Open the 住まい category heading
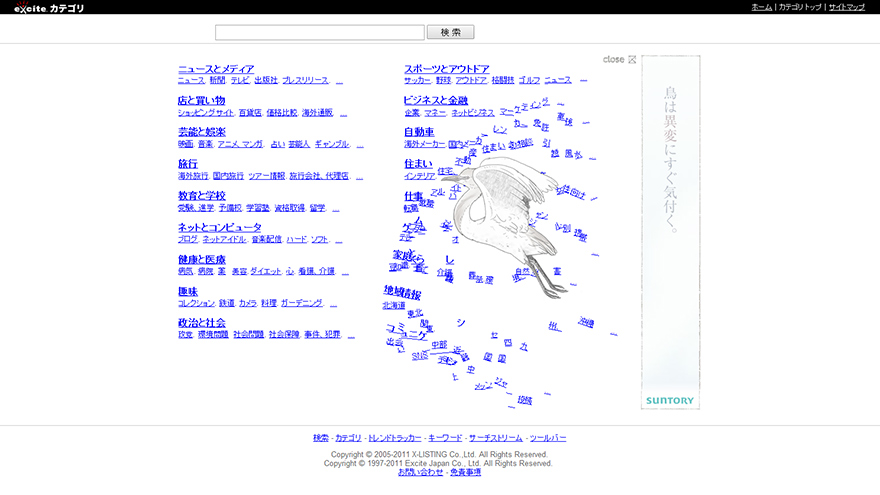 tap(418, 164)
